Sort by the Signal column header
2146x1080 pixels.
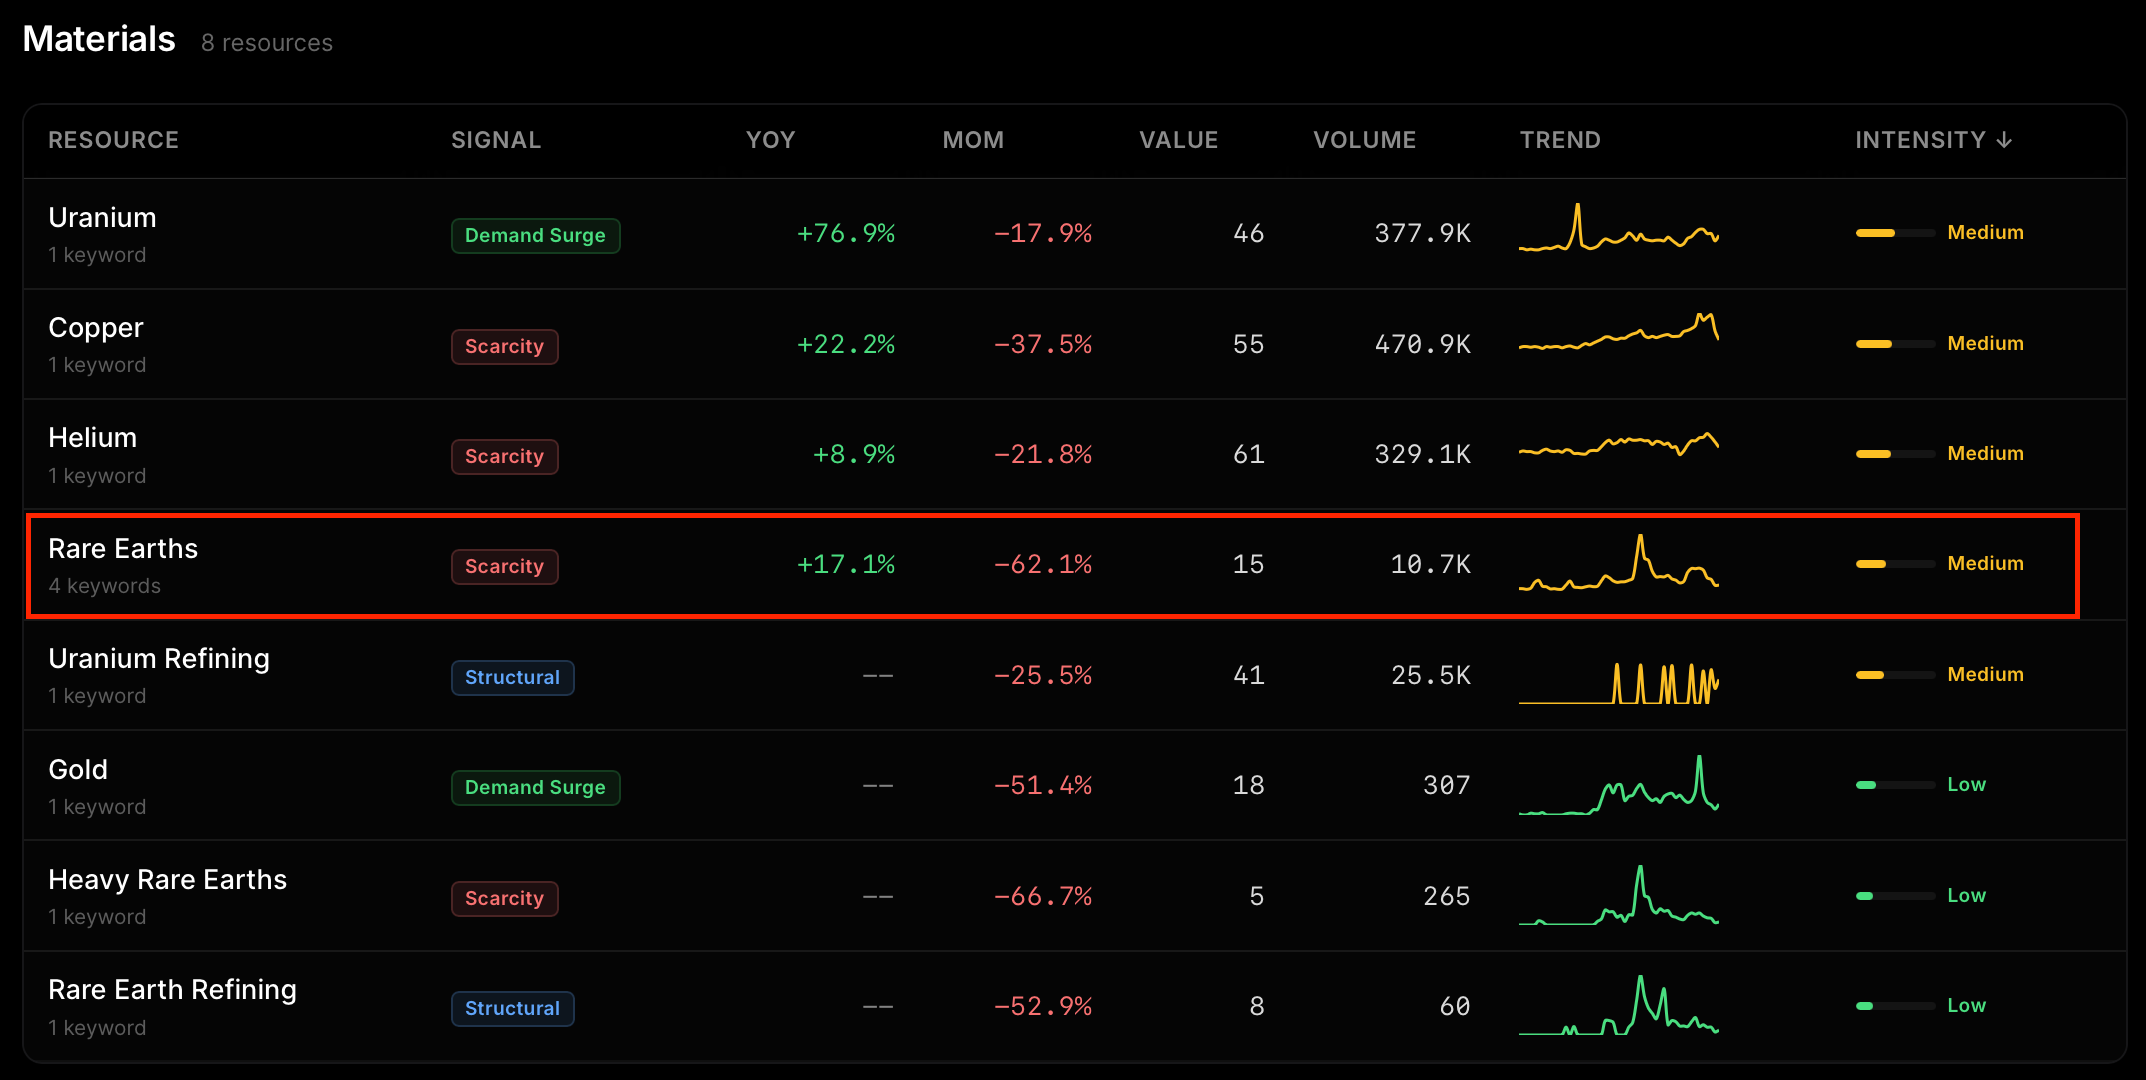tap(495, 140)
